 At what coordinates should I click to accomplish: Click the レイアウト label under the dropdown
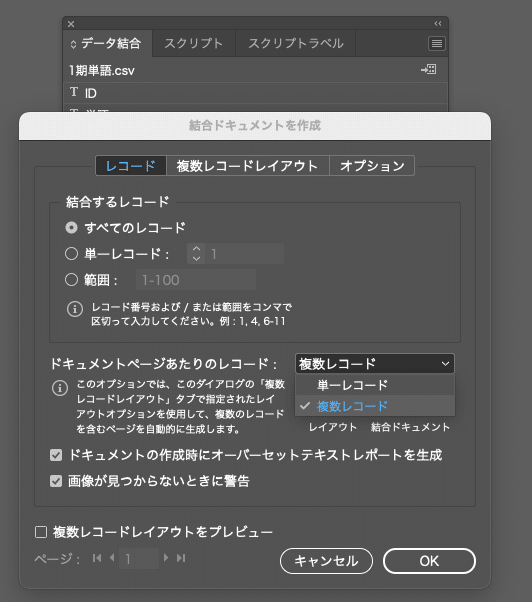point(333,427)
